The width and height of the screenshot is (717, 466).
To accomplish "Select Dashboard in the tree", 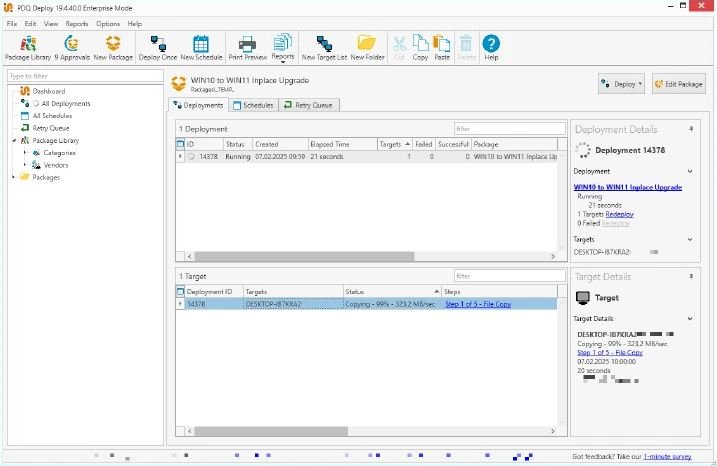I will click(x=49, y=91).
